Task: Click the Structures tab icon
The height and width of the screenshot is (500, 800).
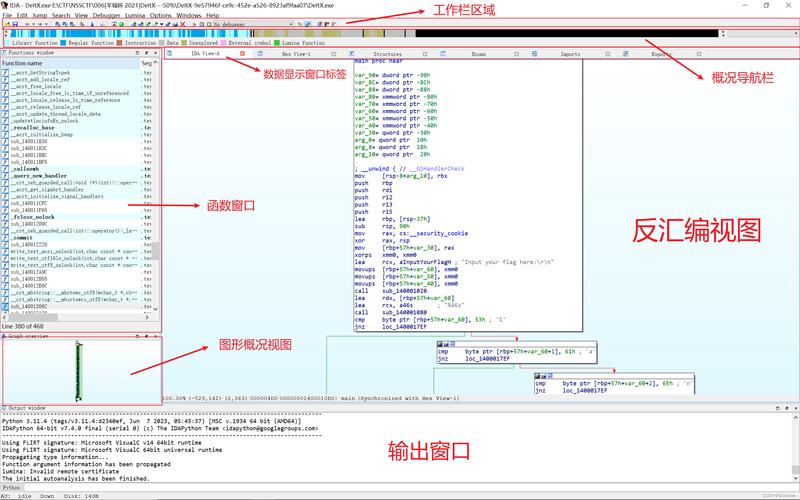Action: click(x=352, y=54)
